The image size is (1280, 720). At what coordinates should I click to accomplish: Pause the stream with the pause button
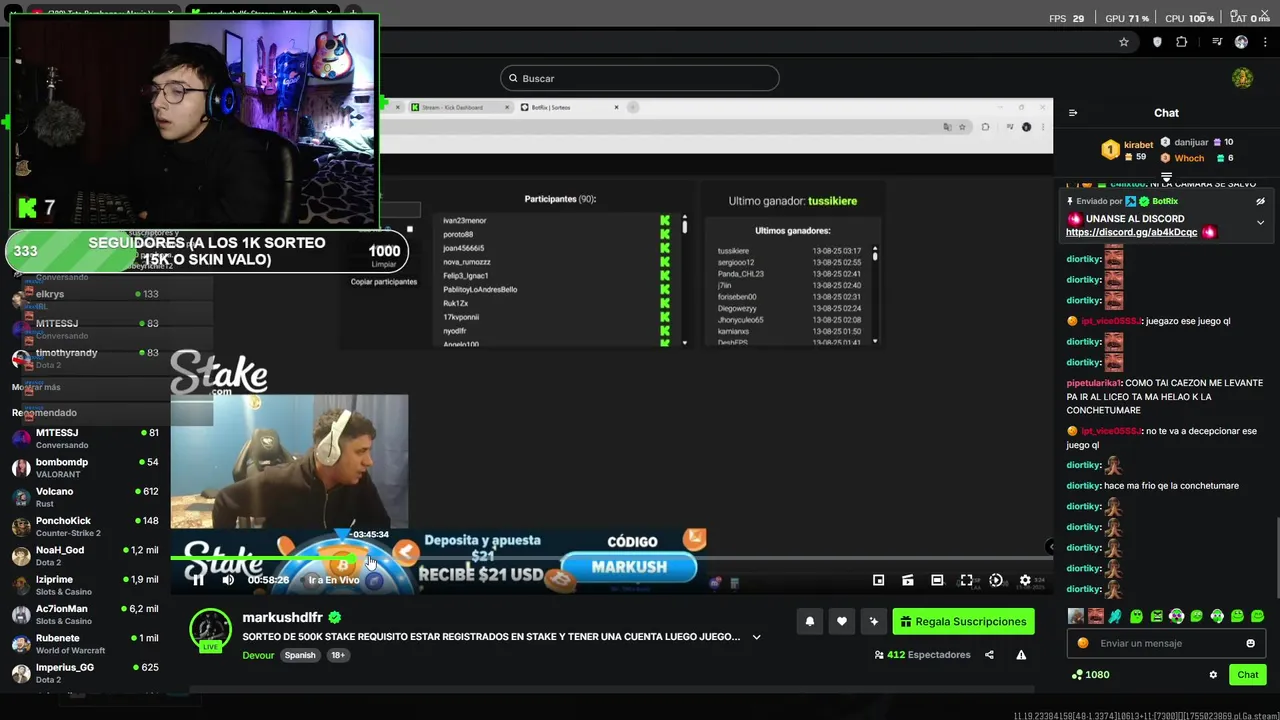(x=198, y=580)
